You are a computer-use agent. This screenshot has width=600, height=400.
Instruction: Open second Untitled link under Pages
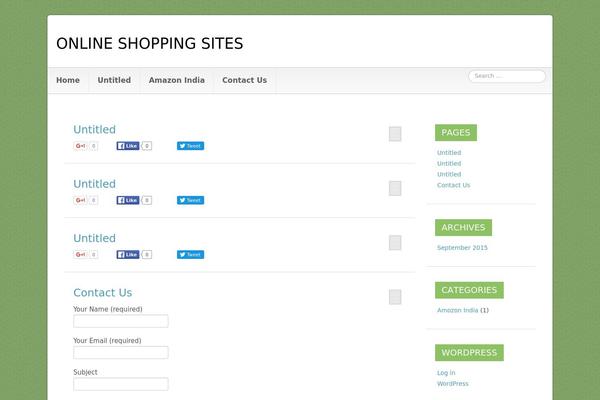(449, 163)
